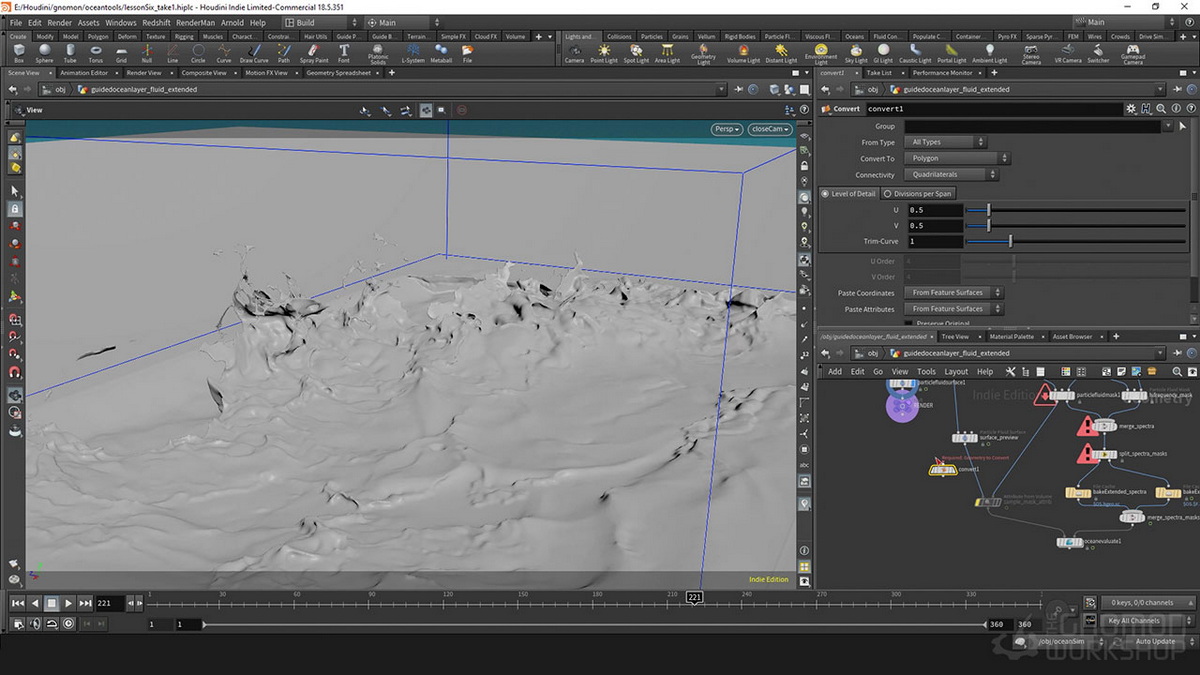This screenshot has width=1200, height=675.
Task: Create a Sky Light
Action: click(x=857, y=53)
